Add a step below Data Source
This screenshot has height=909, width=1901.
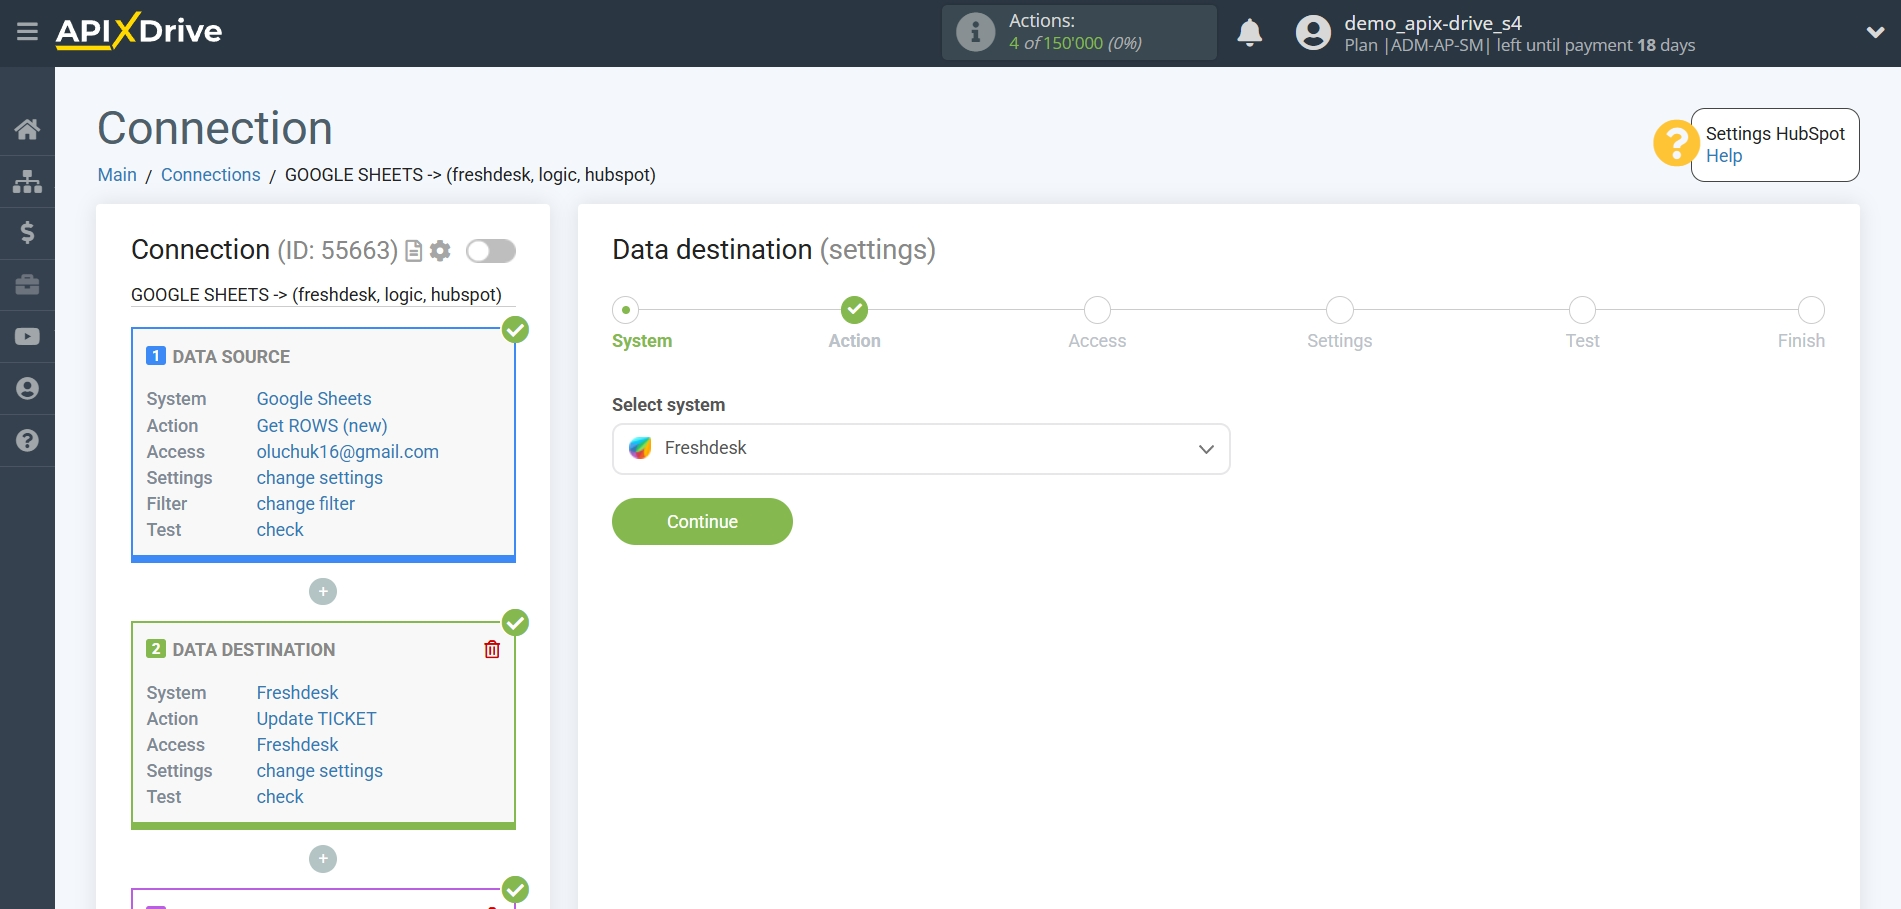[x=323, y=592]
